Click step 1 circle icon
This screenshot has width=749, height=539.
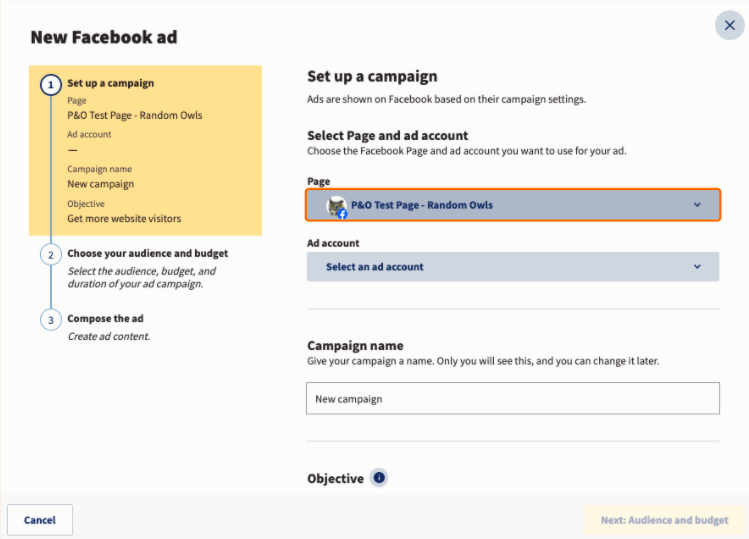(51, 85)
